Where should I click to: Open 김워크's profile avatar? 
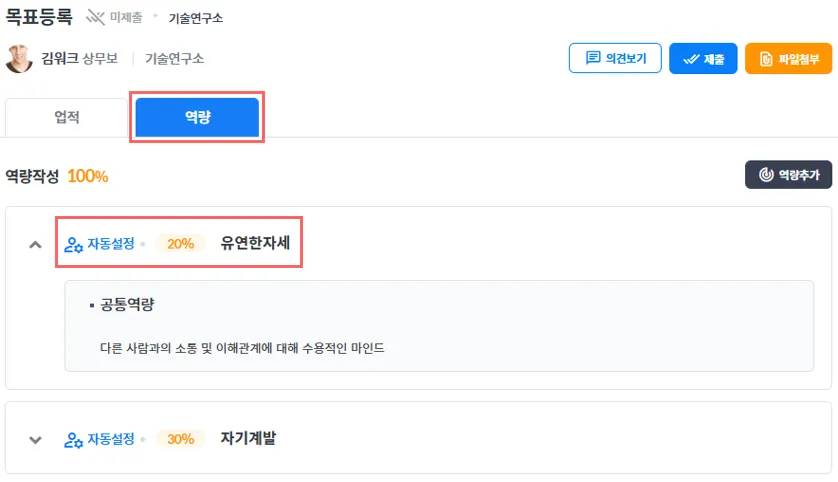pyautogui.click(x=19, y=59)
